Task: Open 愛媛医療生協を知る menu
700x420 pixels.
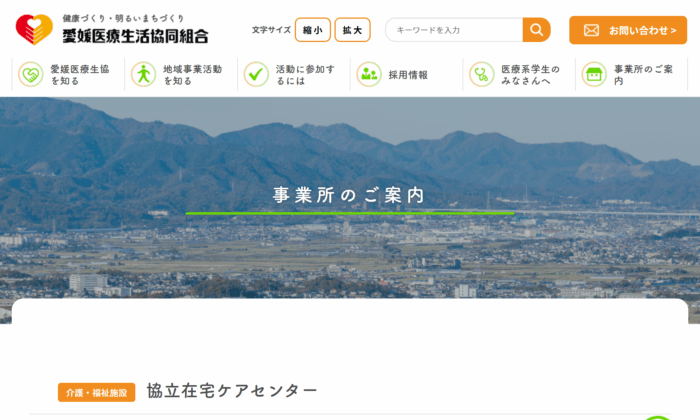Action: [68, 75]
